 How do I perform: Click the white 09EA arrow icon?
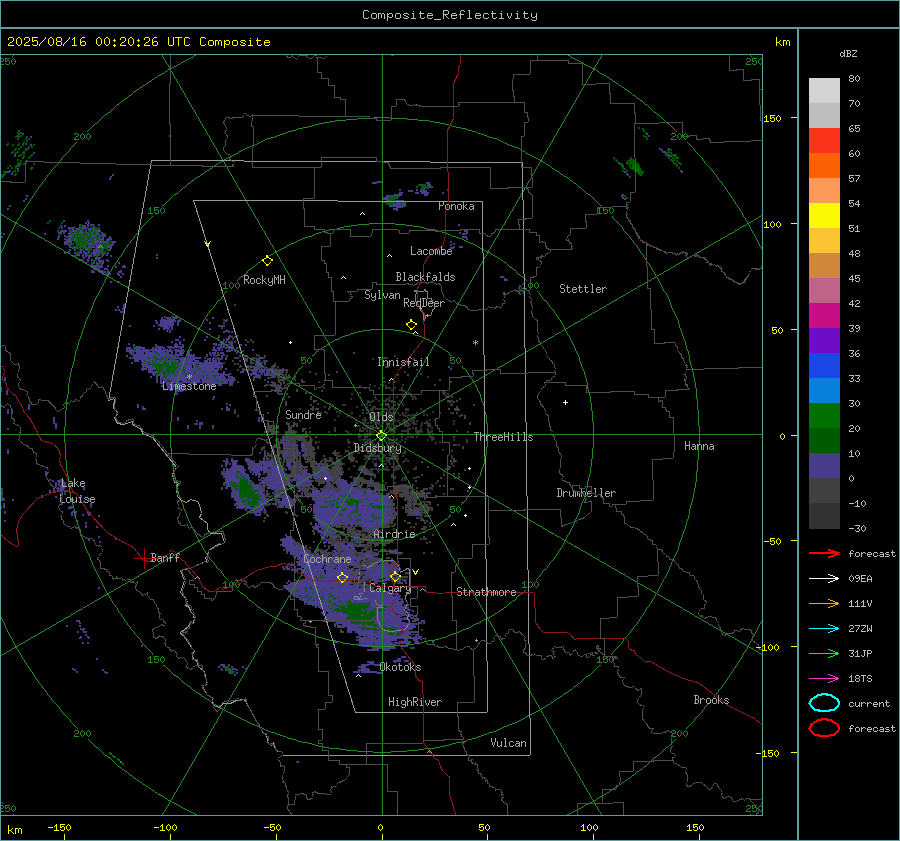click(824, 578)
